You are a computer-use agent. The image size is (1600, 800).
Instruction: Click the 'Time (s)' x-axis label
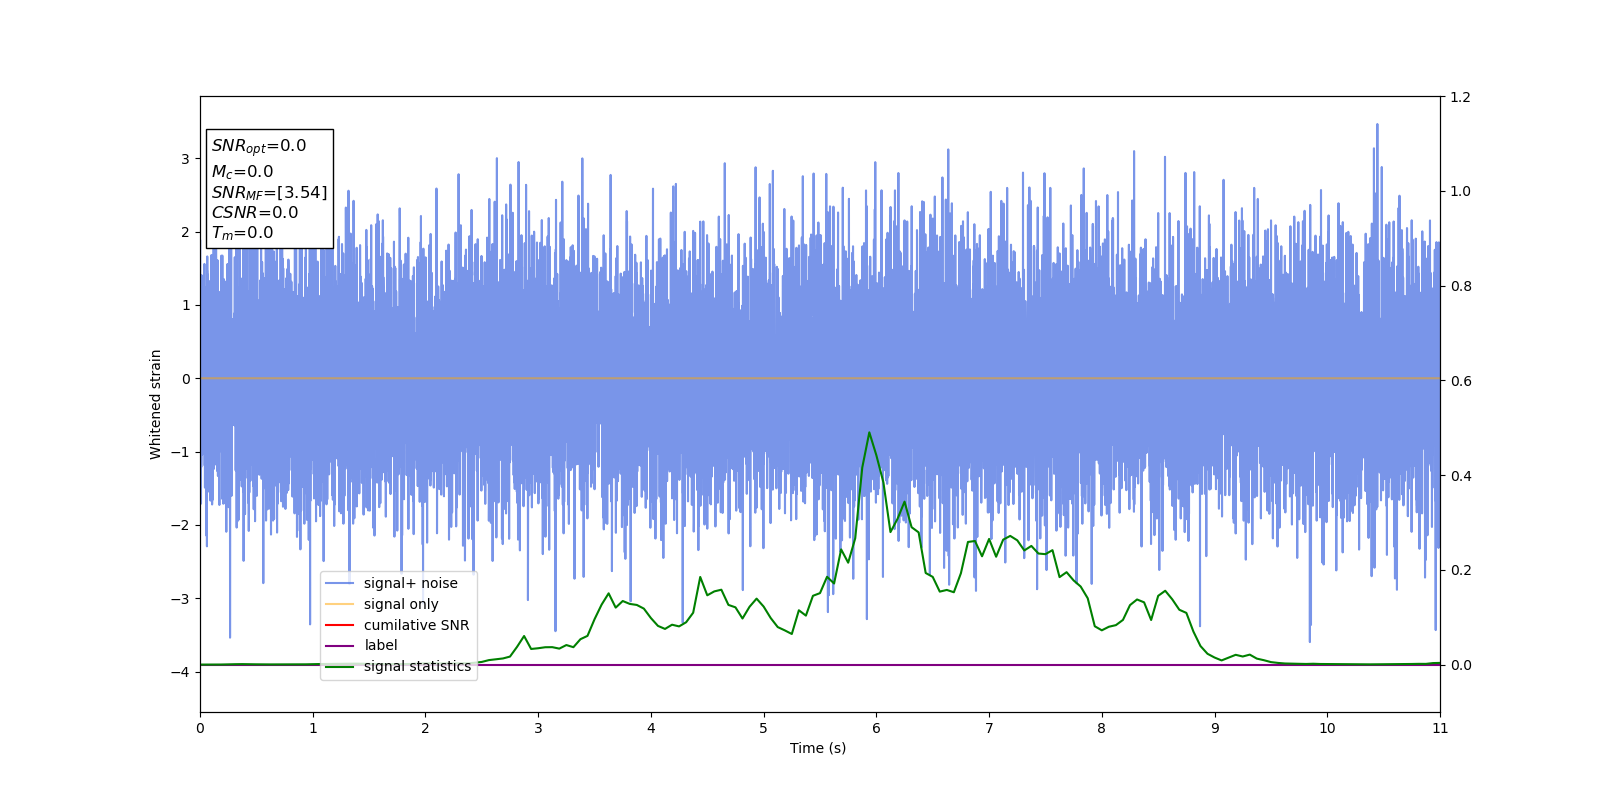tap(818, 748)
